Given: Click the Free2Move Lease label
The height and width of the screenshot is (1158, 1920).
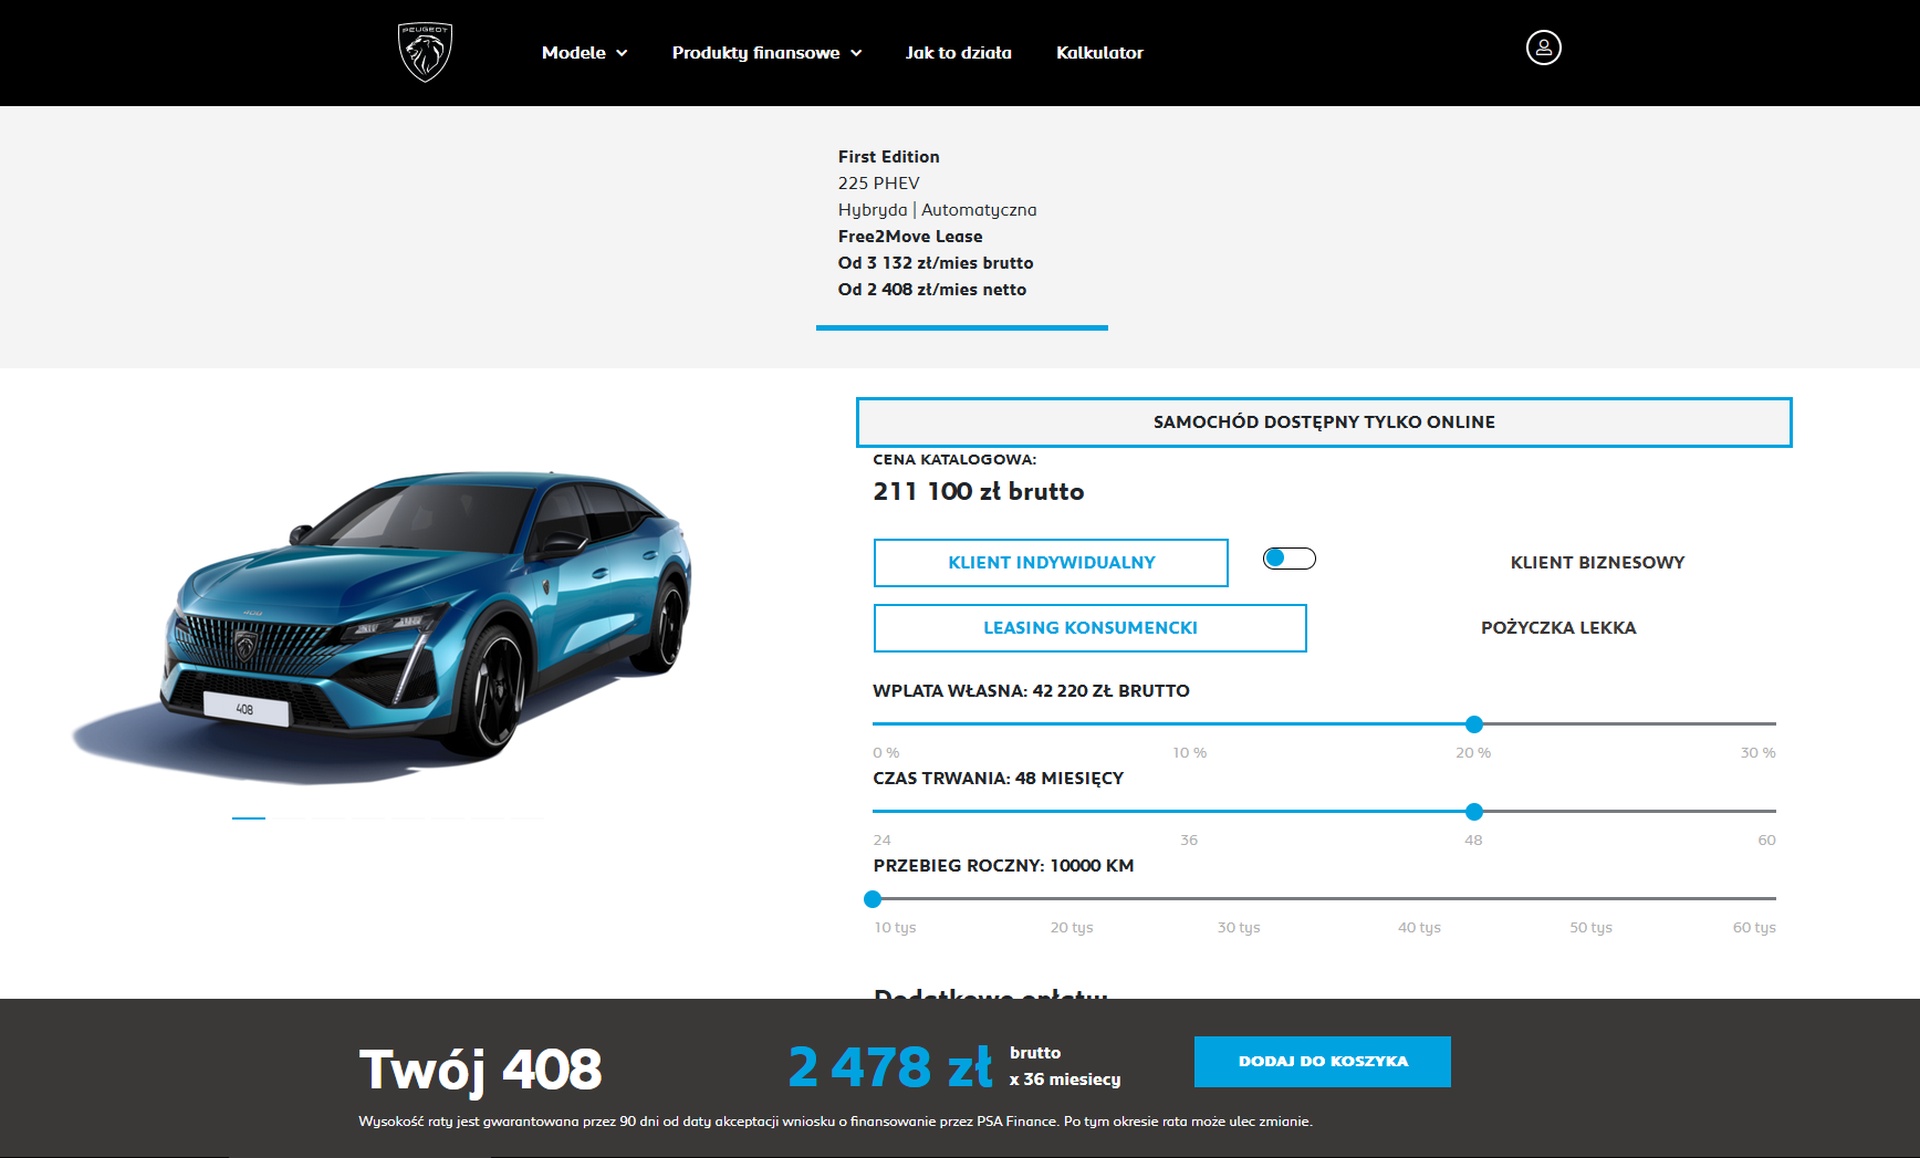Looking at the screenshot, I should click(x=910, y=237).
